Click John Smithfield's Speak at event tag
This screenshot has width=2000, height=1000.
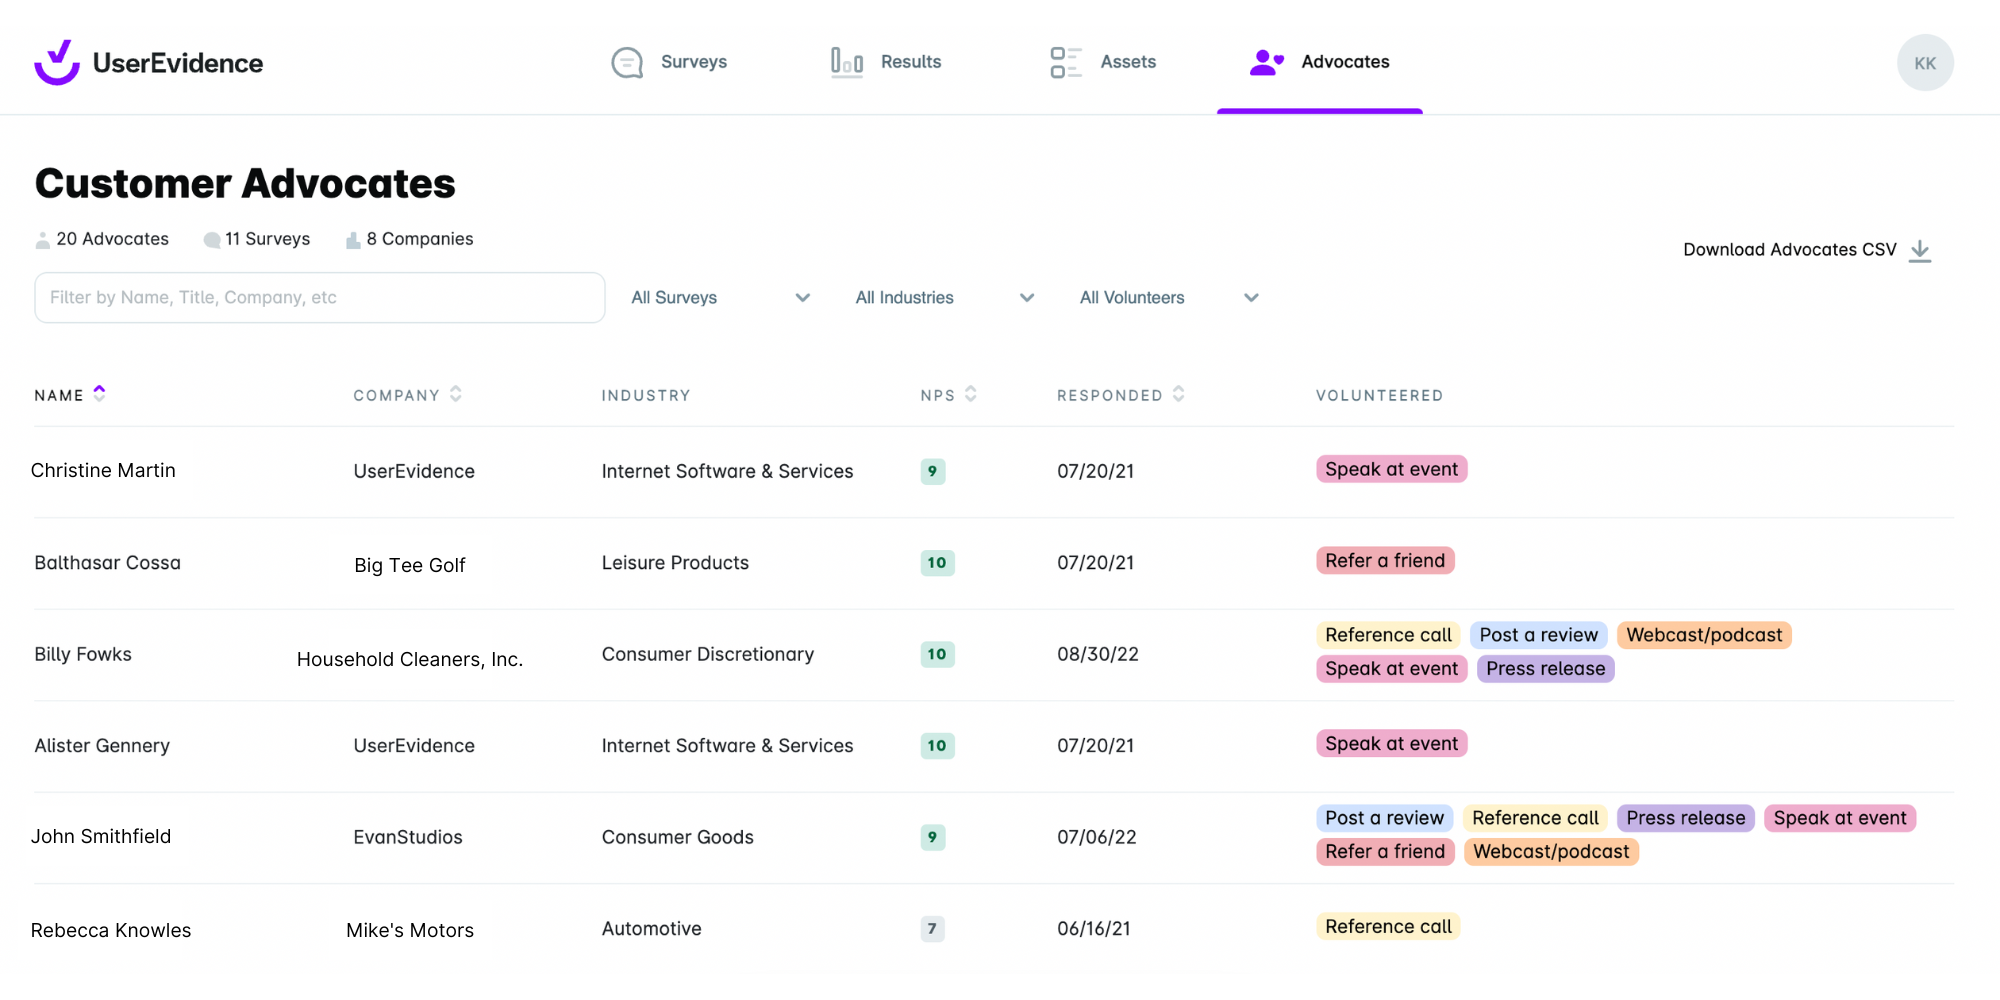[1840, 819]
